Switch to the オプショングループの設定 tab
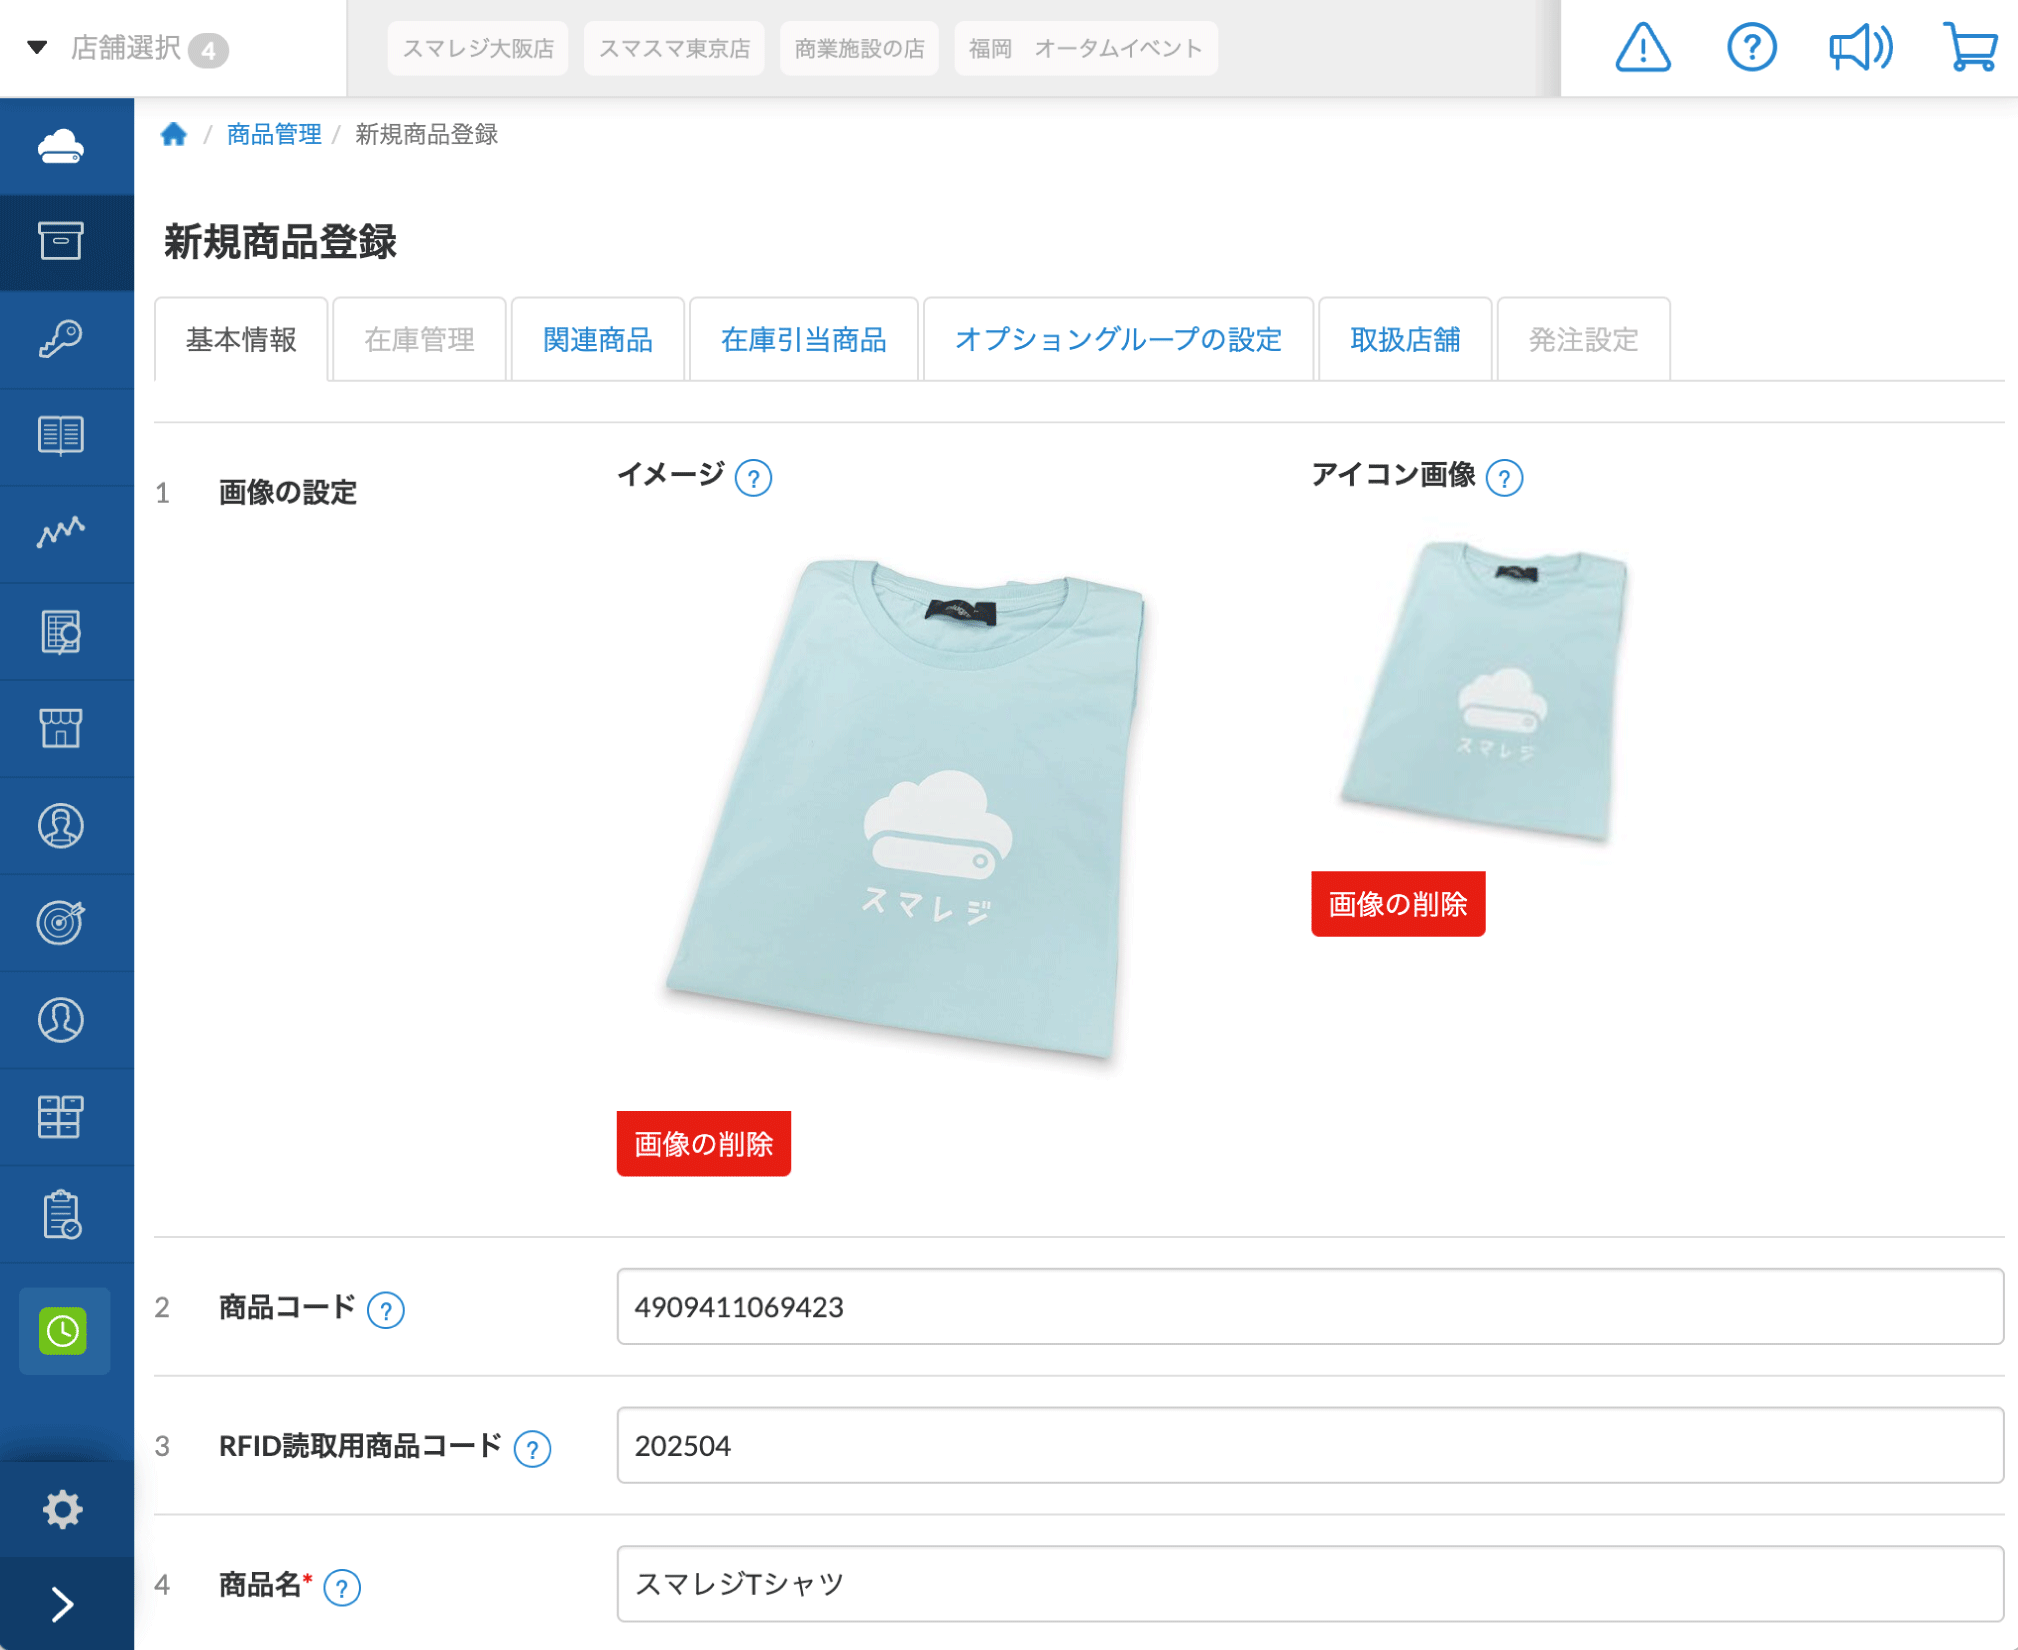 click(x=1118, y=340)
